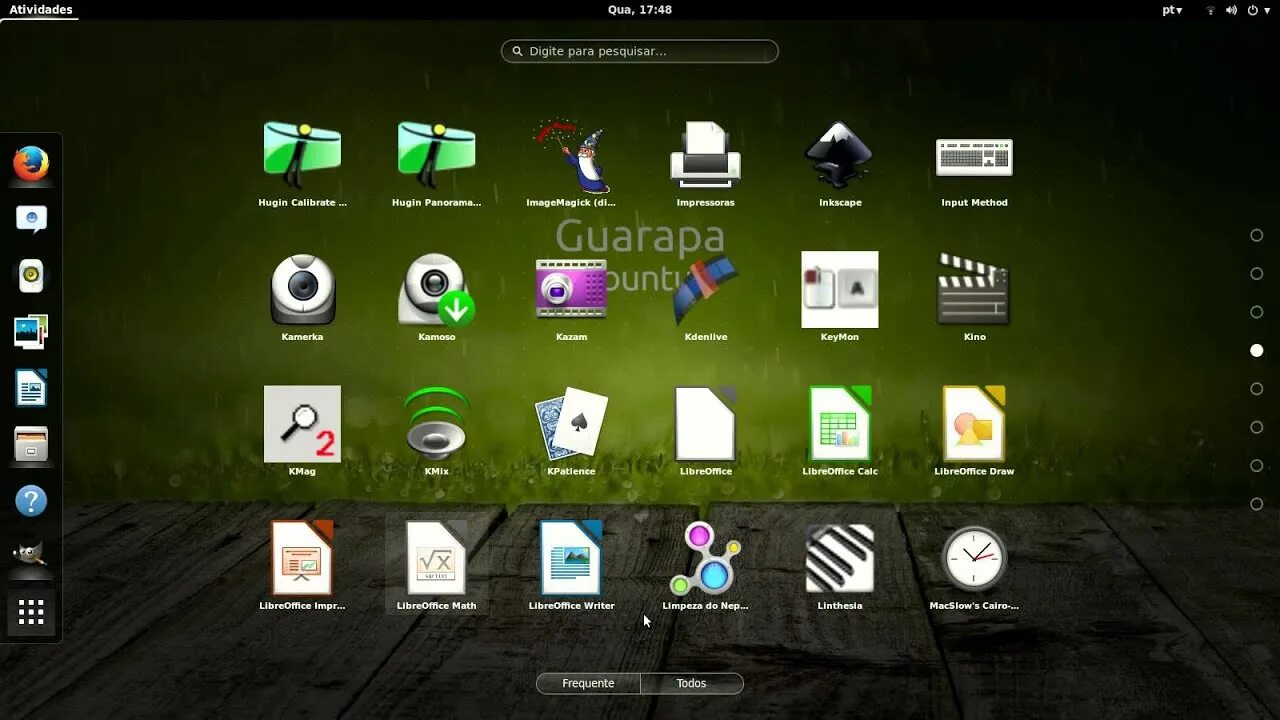Launch GIMP from the dock
Image resolution: width=1280 pixels, height=720 pixels.
click(x=31, y=556)
